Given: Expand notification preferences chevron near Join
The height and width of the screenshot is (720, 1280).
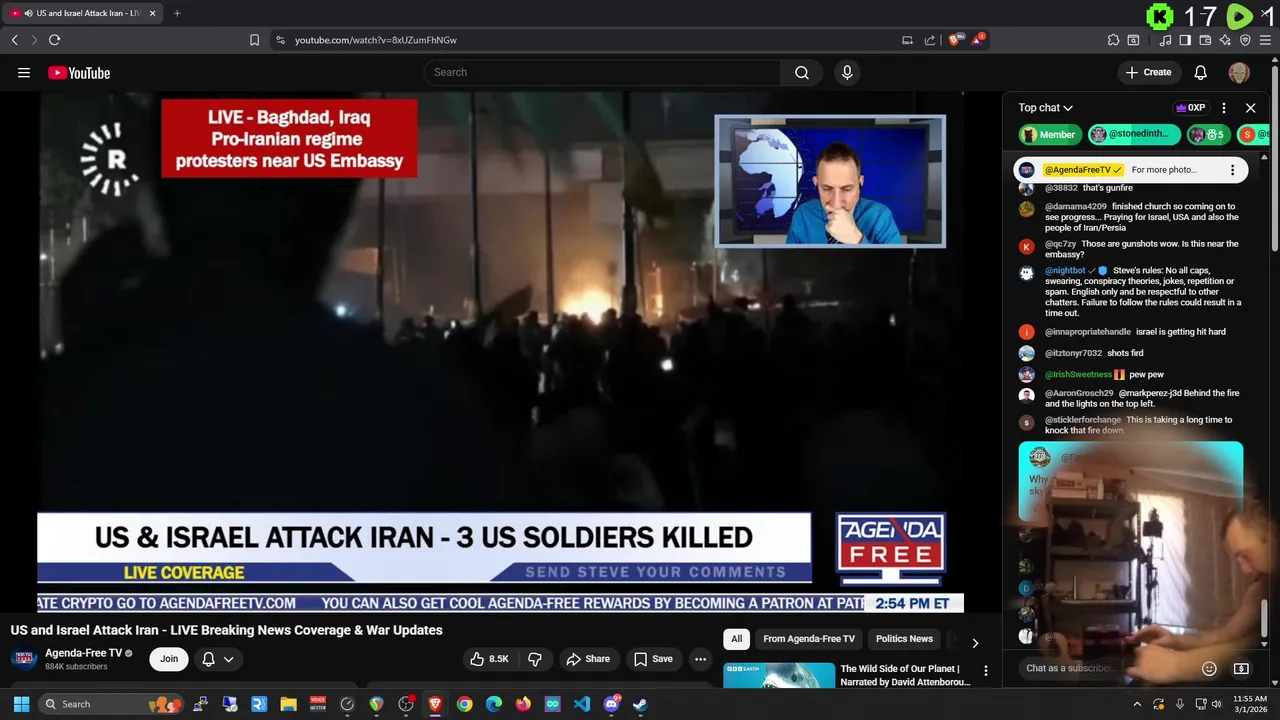Looking at the screenshot, I should point(229,659).
